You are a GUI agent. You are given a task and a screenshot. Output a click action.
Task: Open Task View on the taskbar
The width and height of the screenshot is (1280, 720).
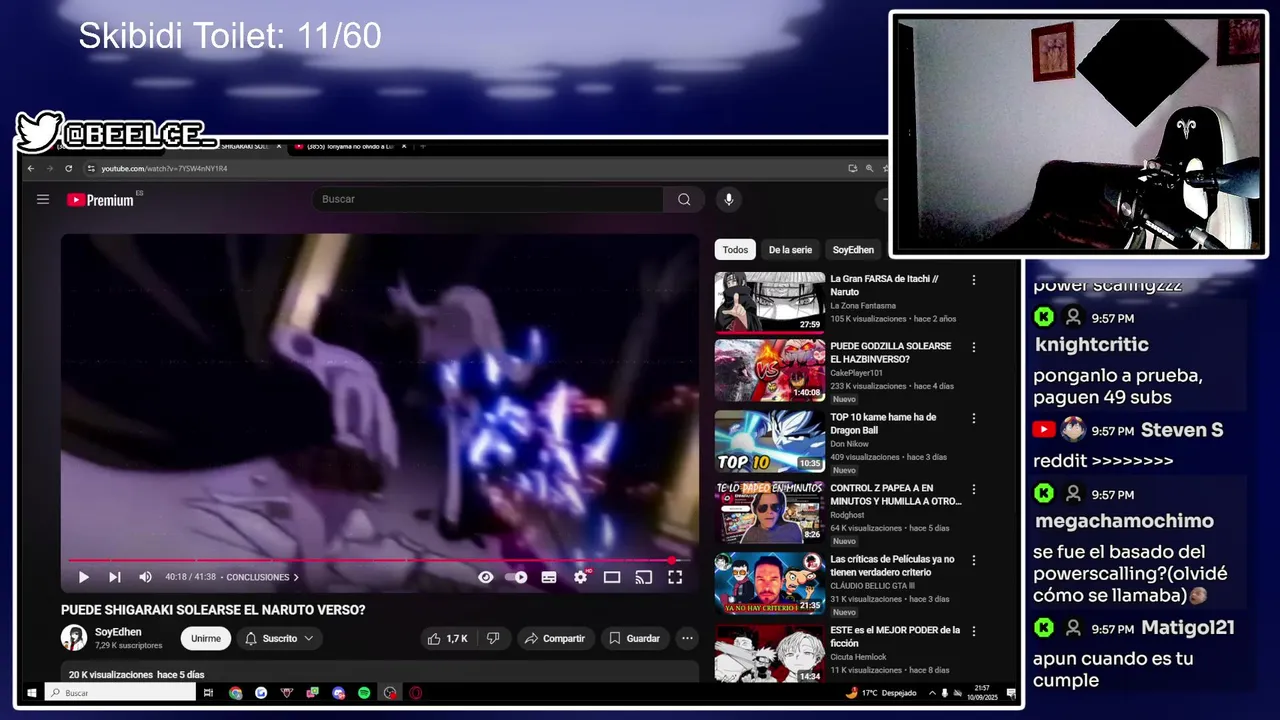208,693
